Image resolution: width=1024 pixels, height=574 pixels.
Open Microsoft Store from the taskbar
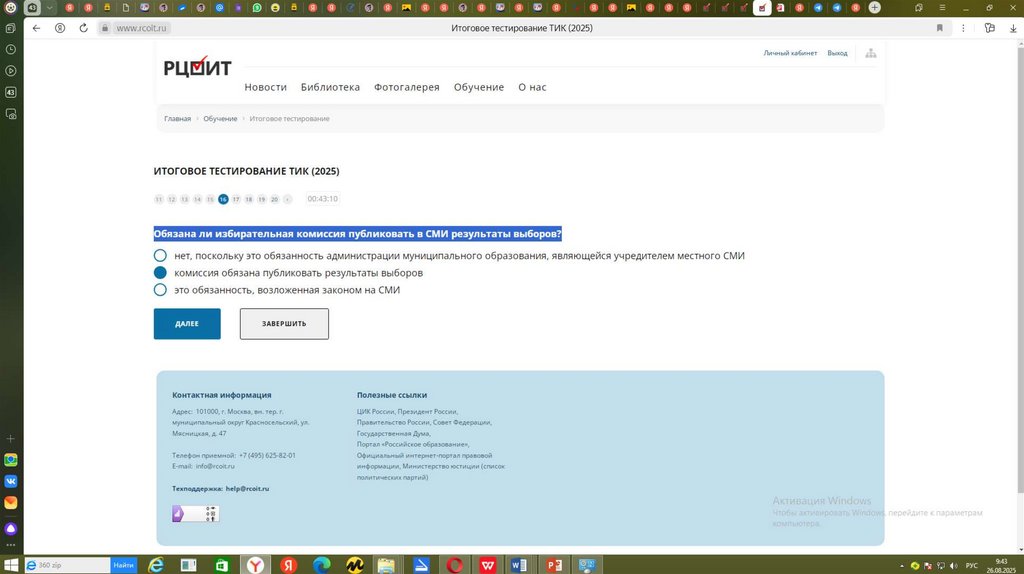click(222, 565)
